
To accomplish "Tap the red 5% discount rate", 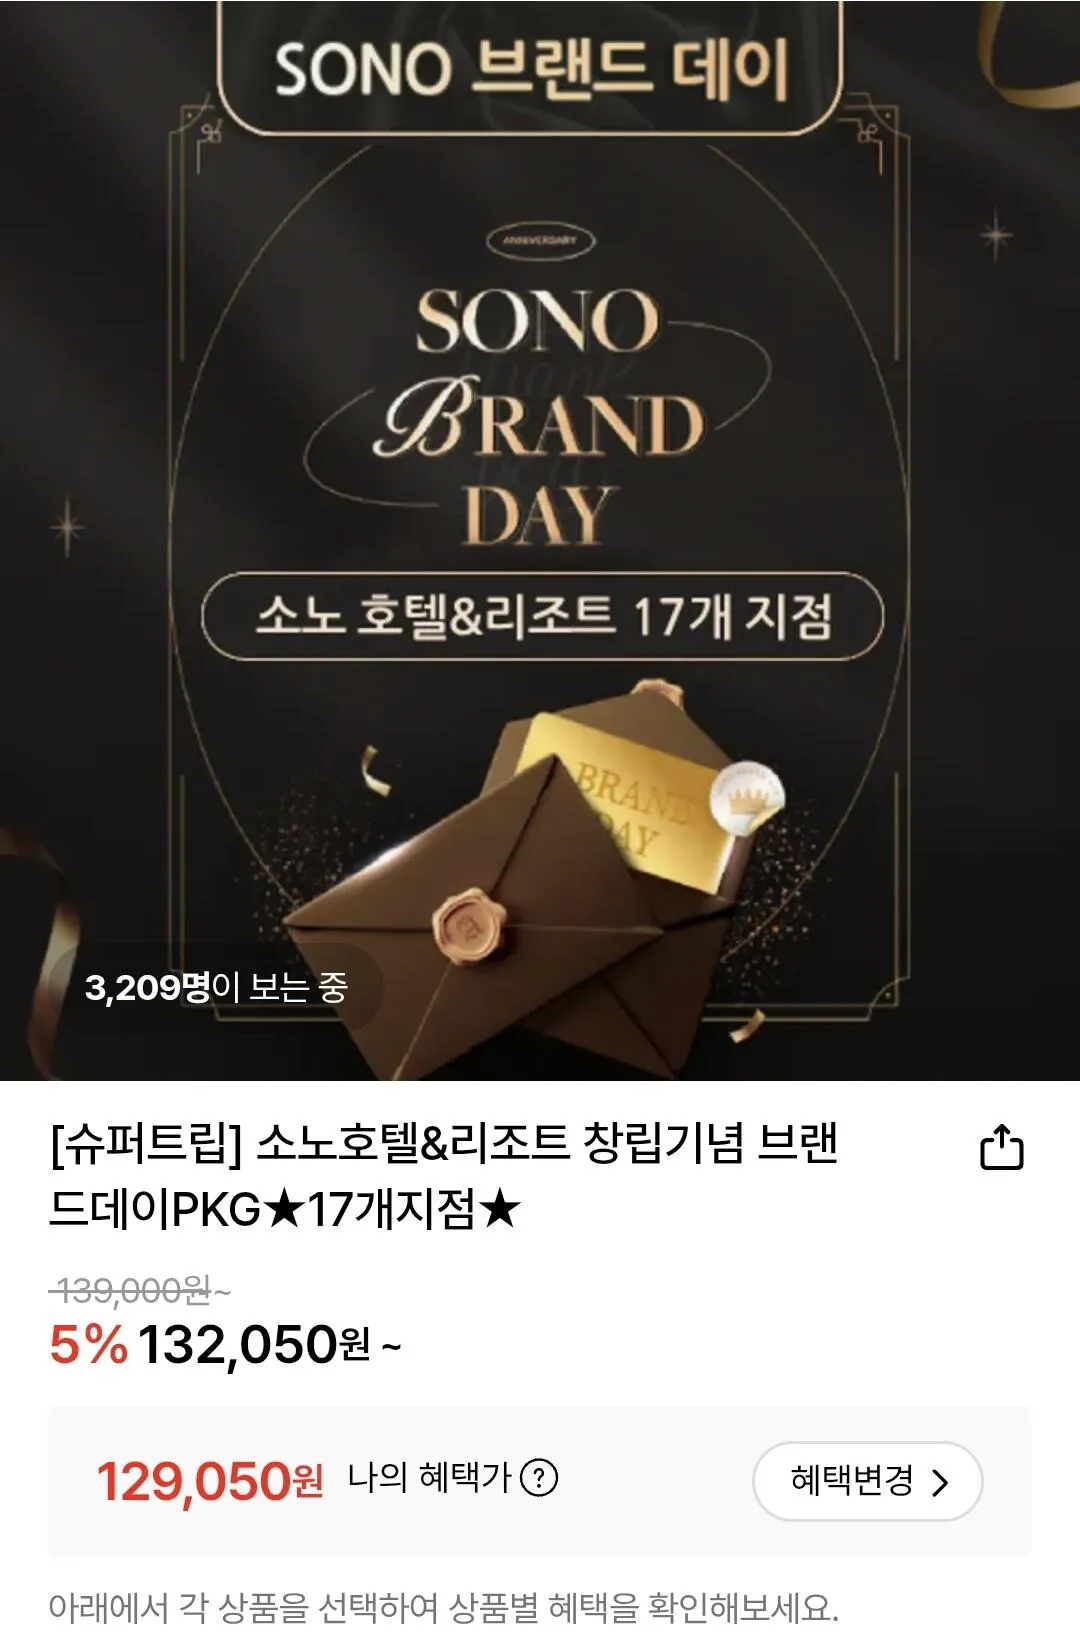I will click(89, 1345).
